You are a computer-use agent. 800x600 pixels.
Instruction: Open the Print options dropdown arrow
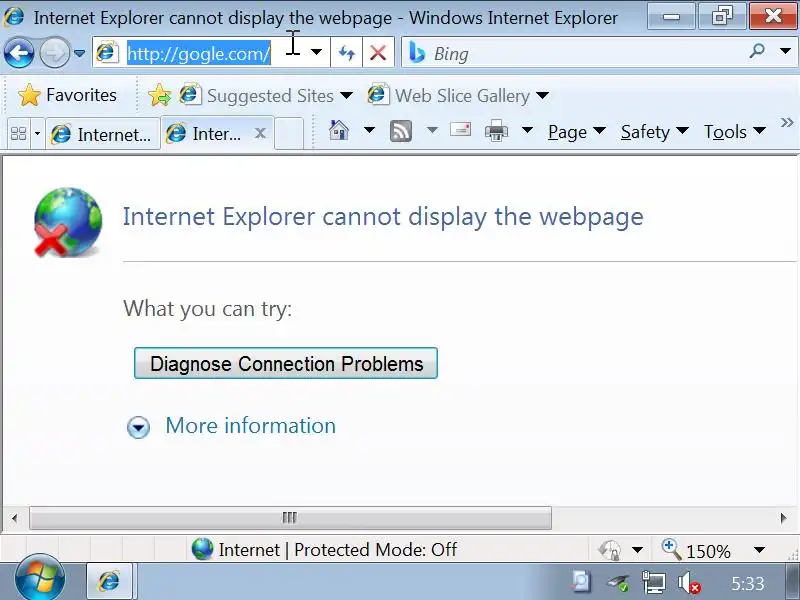tap(528, 131)
